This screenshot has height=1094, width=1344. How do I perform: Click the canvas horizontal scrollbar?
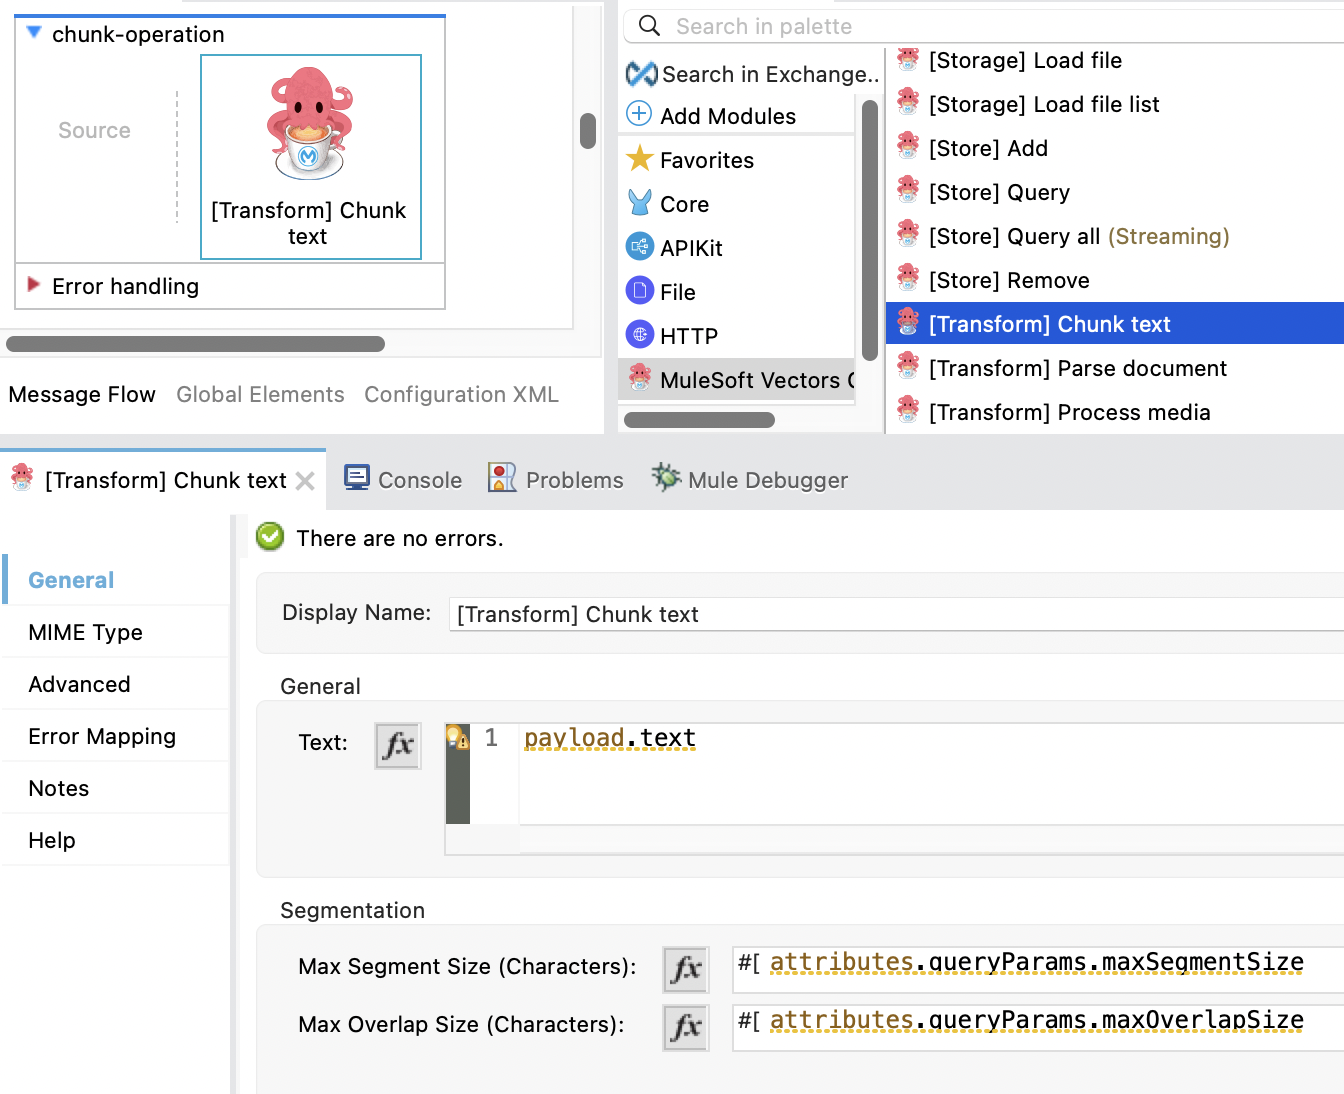(195, 344)
